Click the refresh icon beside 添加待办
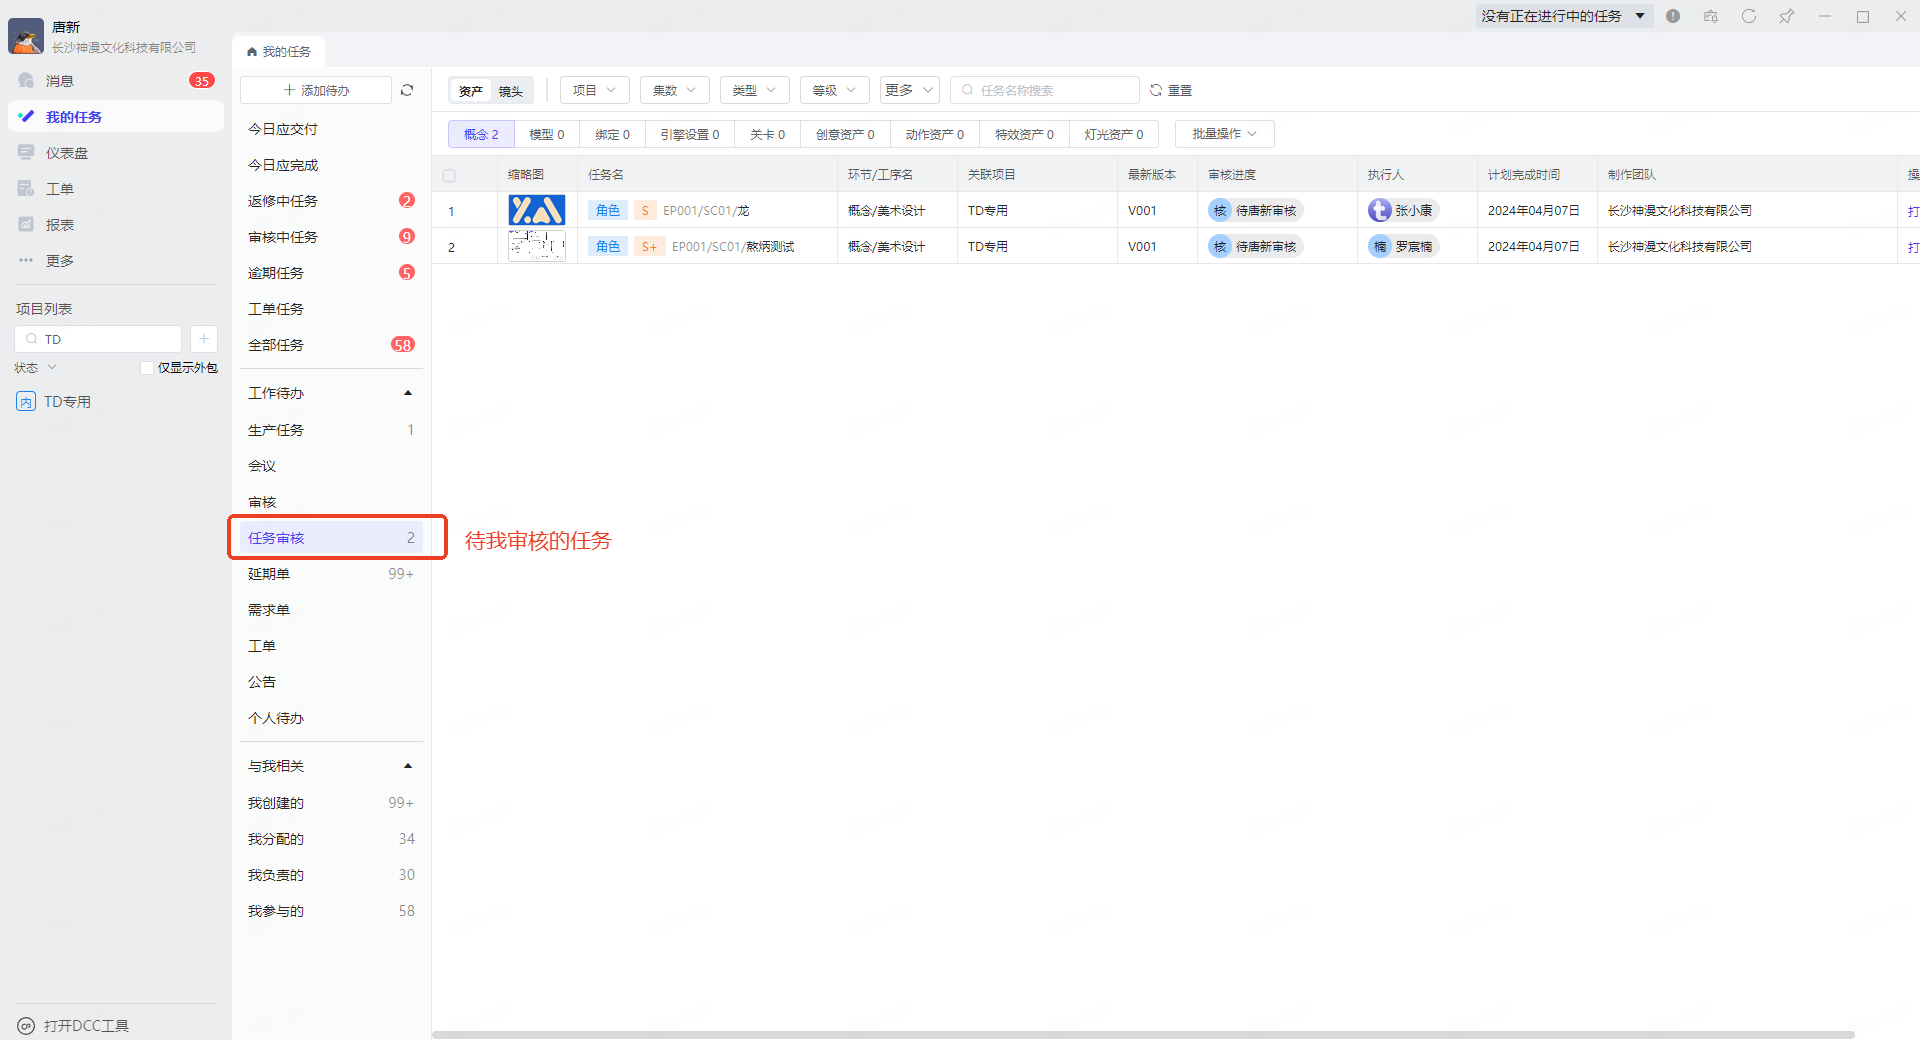The height and width of the screenshot is (1040, 1920). pos(407,90)
